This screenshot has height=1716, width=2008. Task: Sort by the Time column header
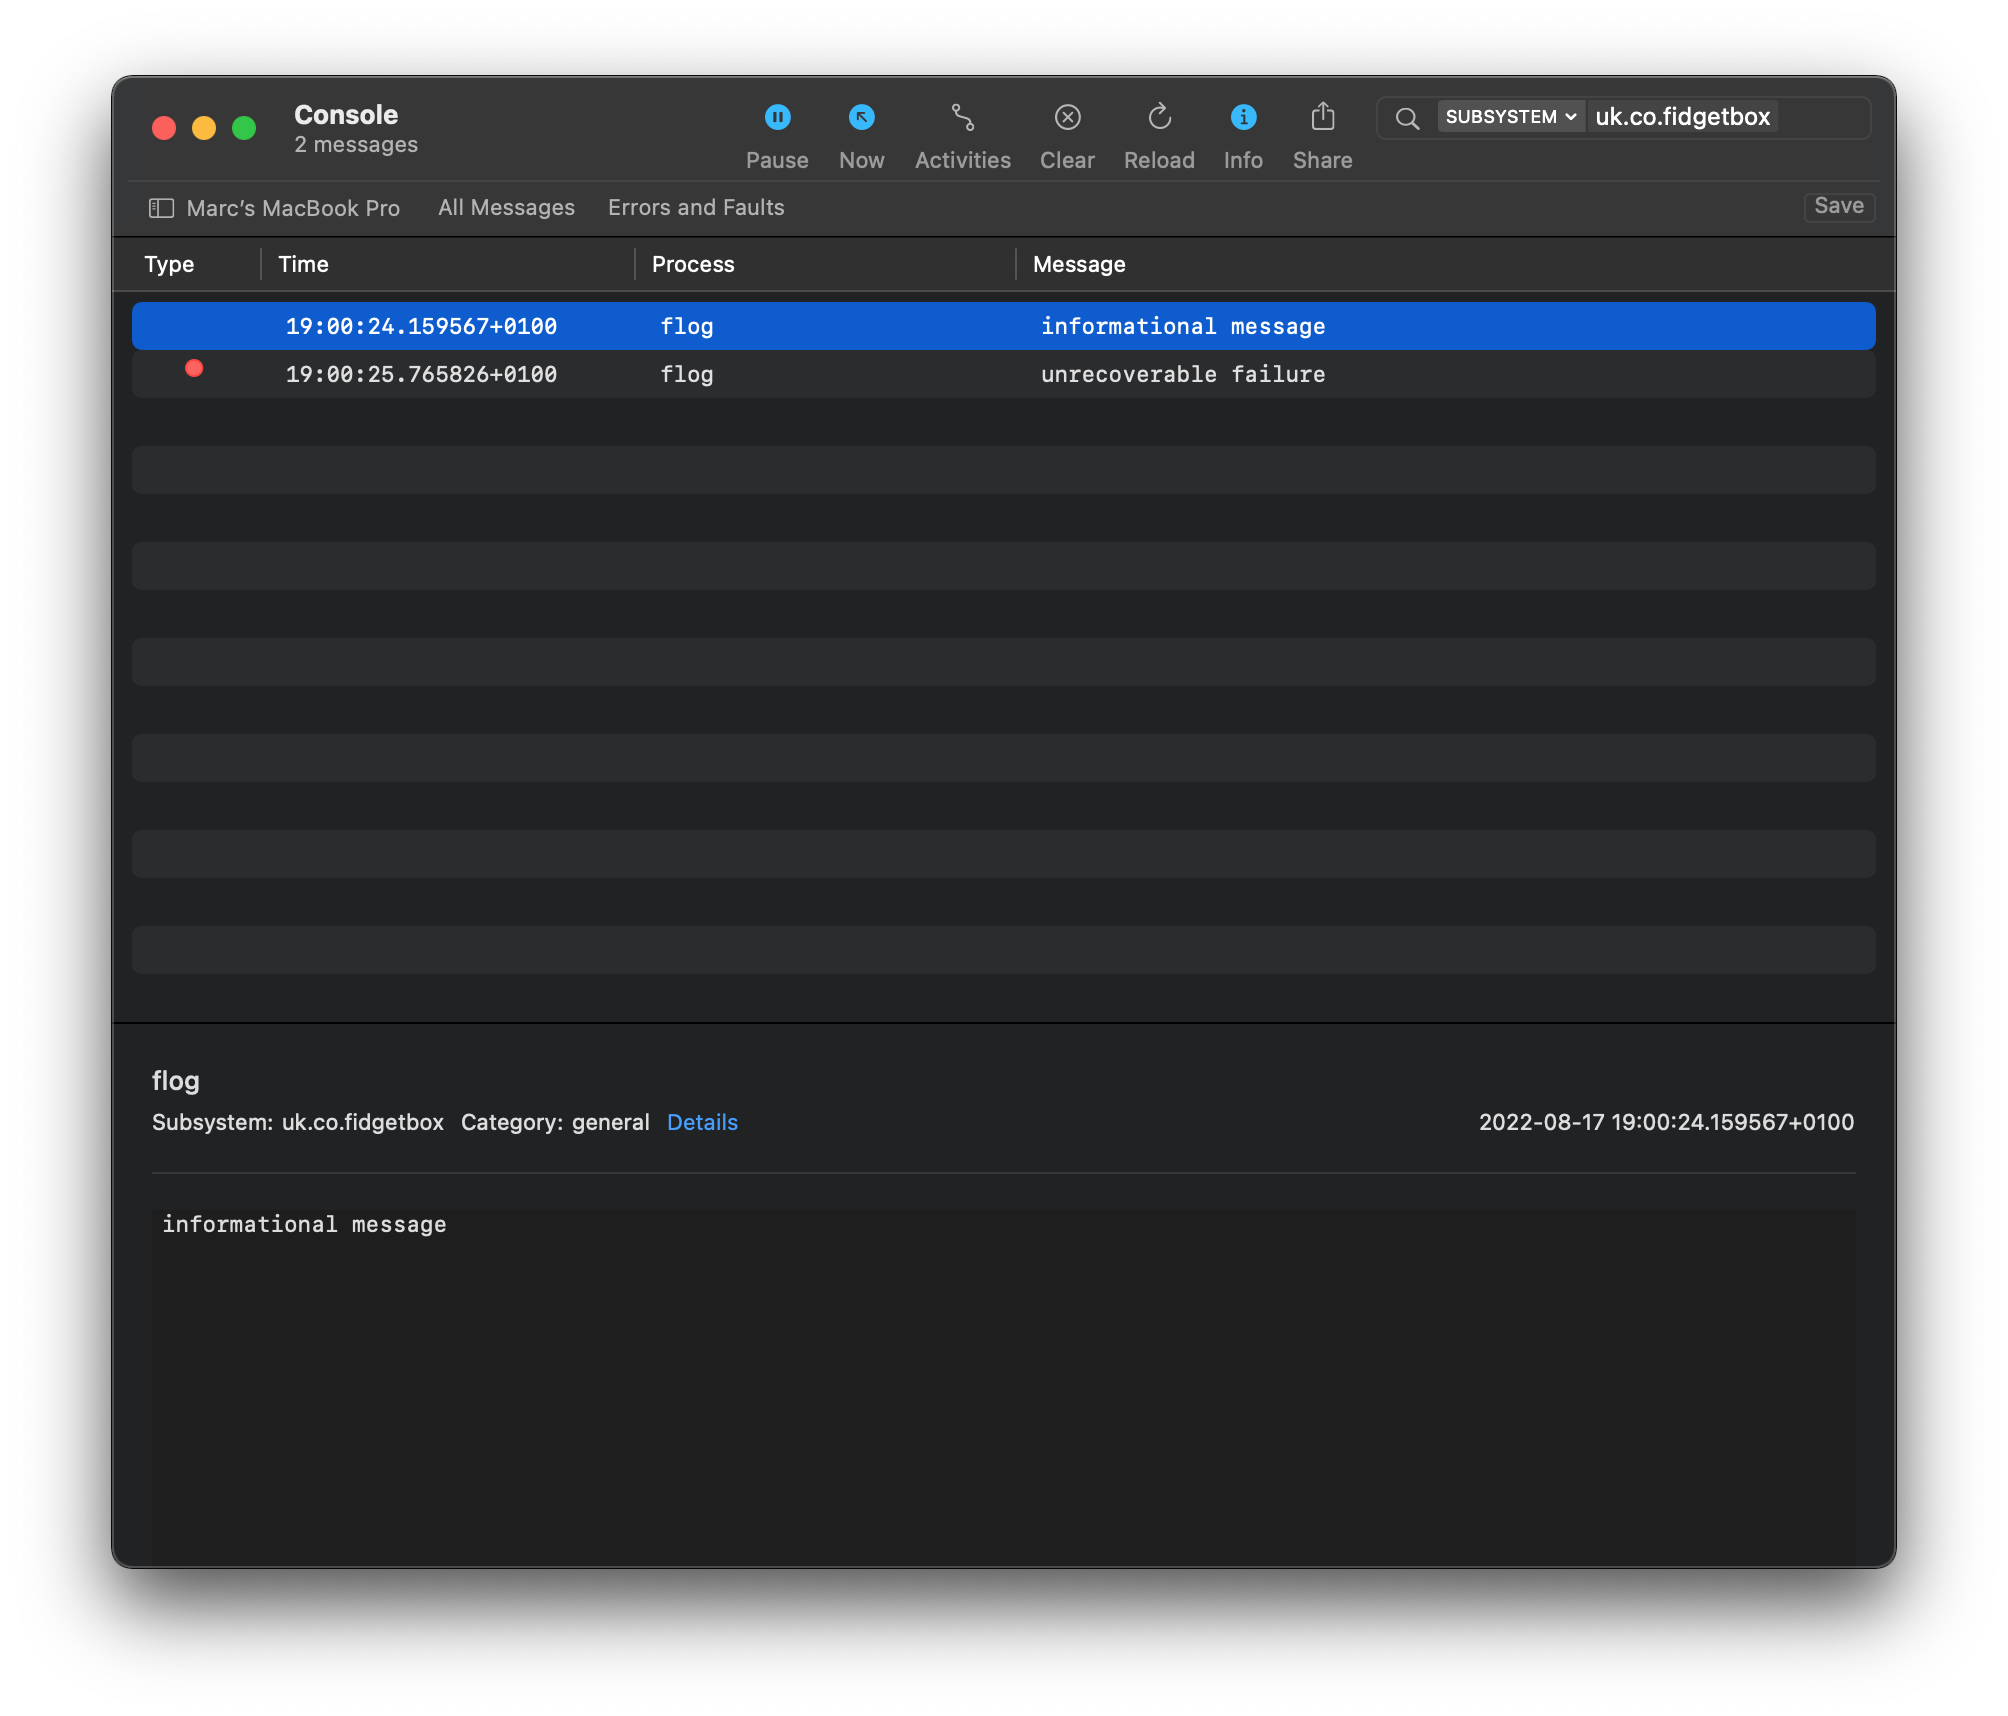pyautogui.click(x=303, y=264)
